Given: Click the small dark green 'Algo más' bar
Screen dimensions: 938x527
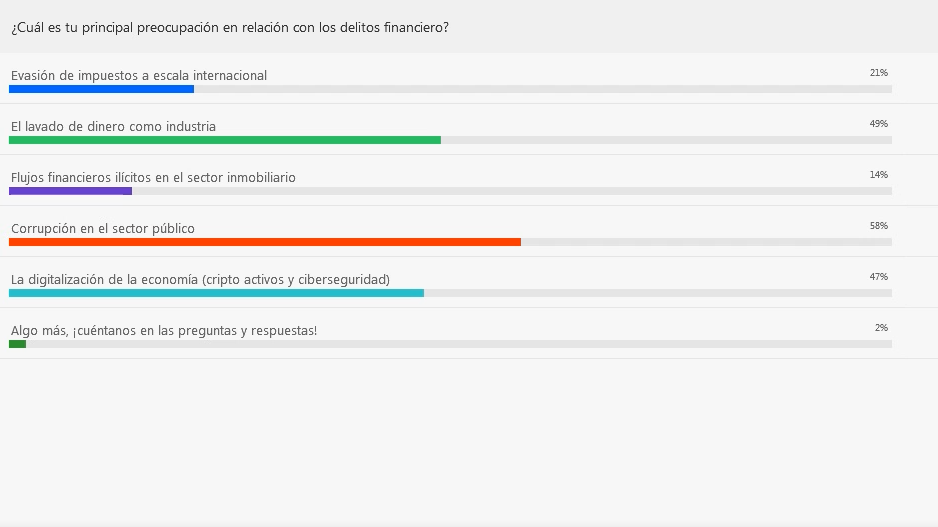Looking at the screenshot, I should [x=17, y=344].
